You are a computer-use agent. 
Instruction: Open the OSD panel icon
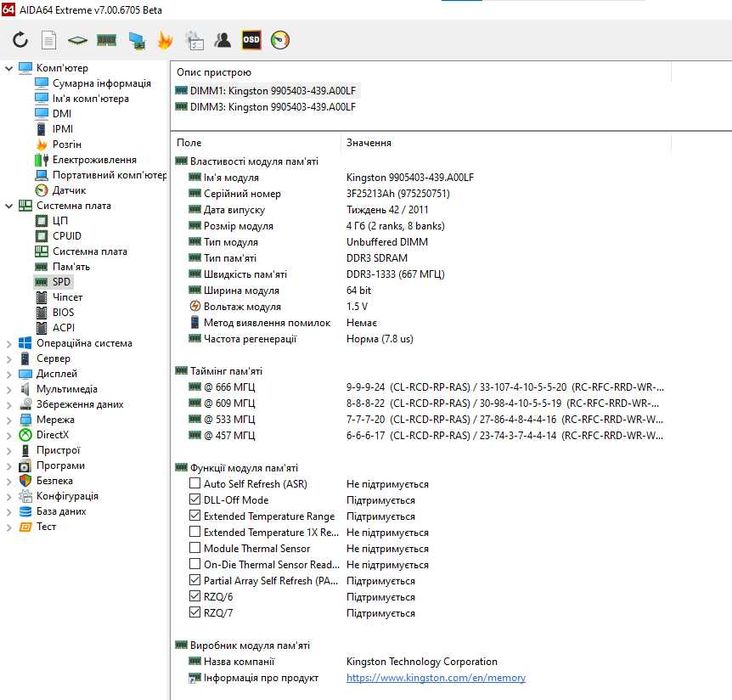click(251, 40)
